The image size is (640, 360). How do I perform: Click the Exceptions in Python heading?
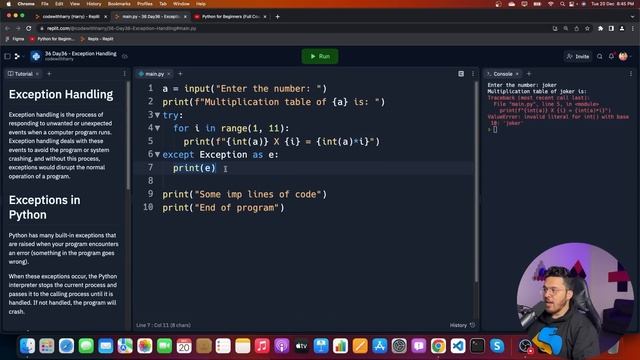pos(44,207)
